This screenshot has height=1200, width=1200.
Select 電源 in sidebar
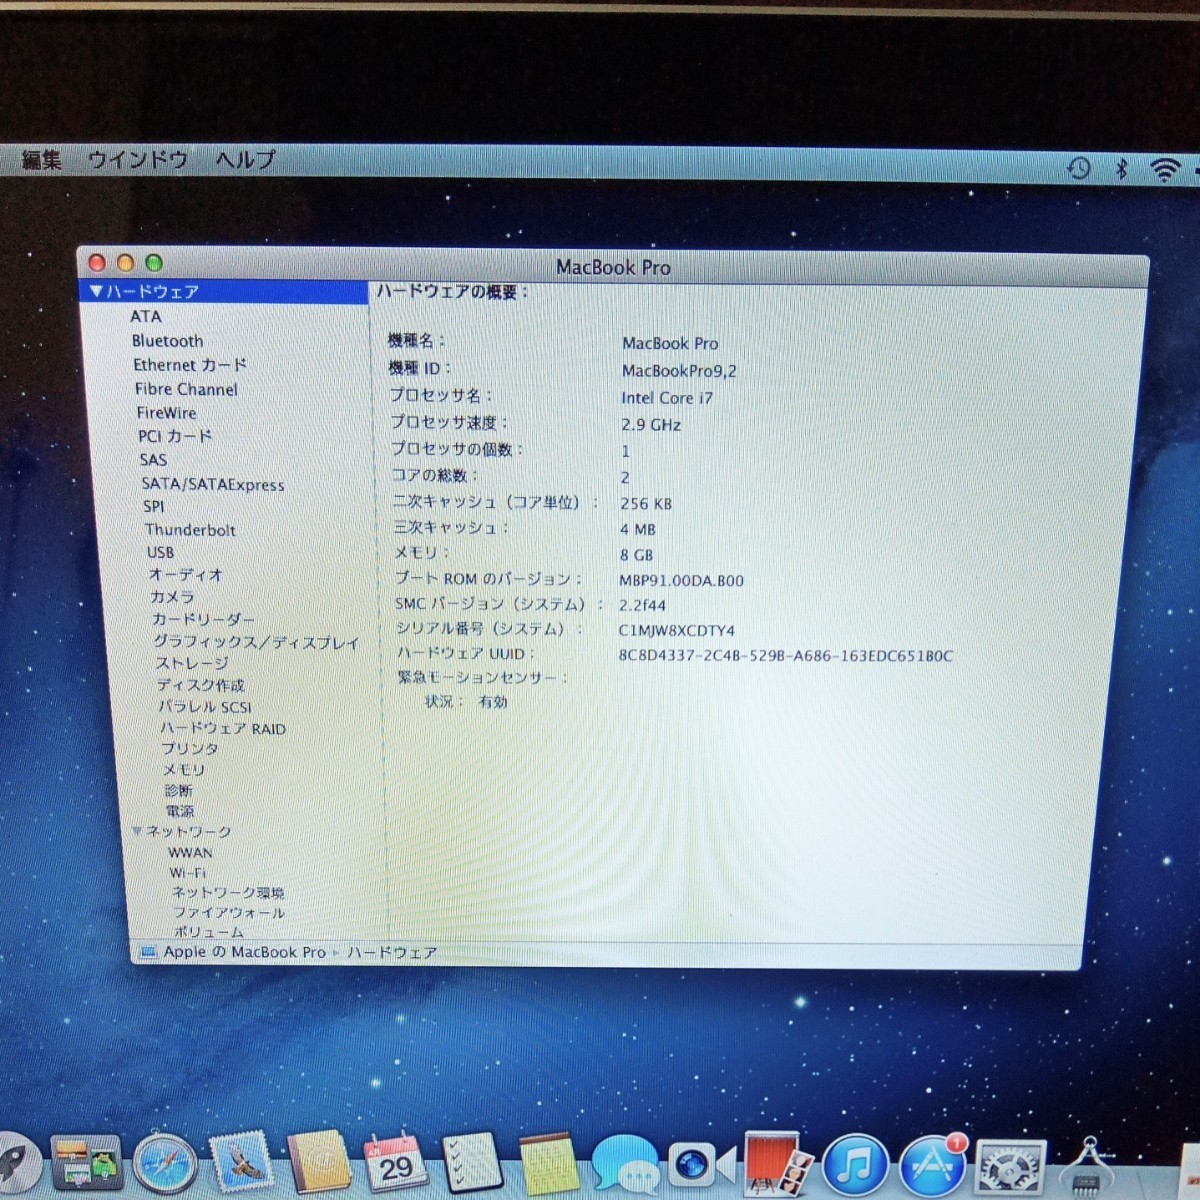click(180, 811)
